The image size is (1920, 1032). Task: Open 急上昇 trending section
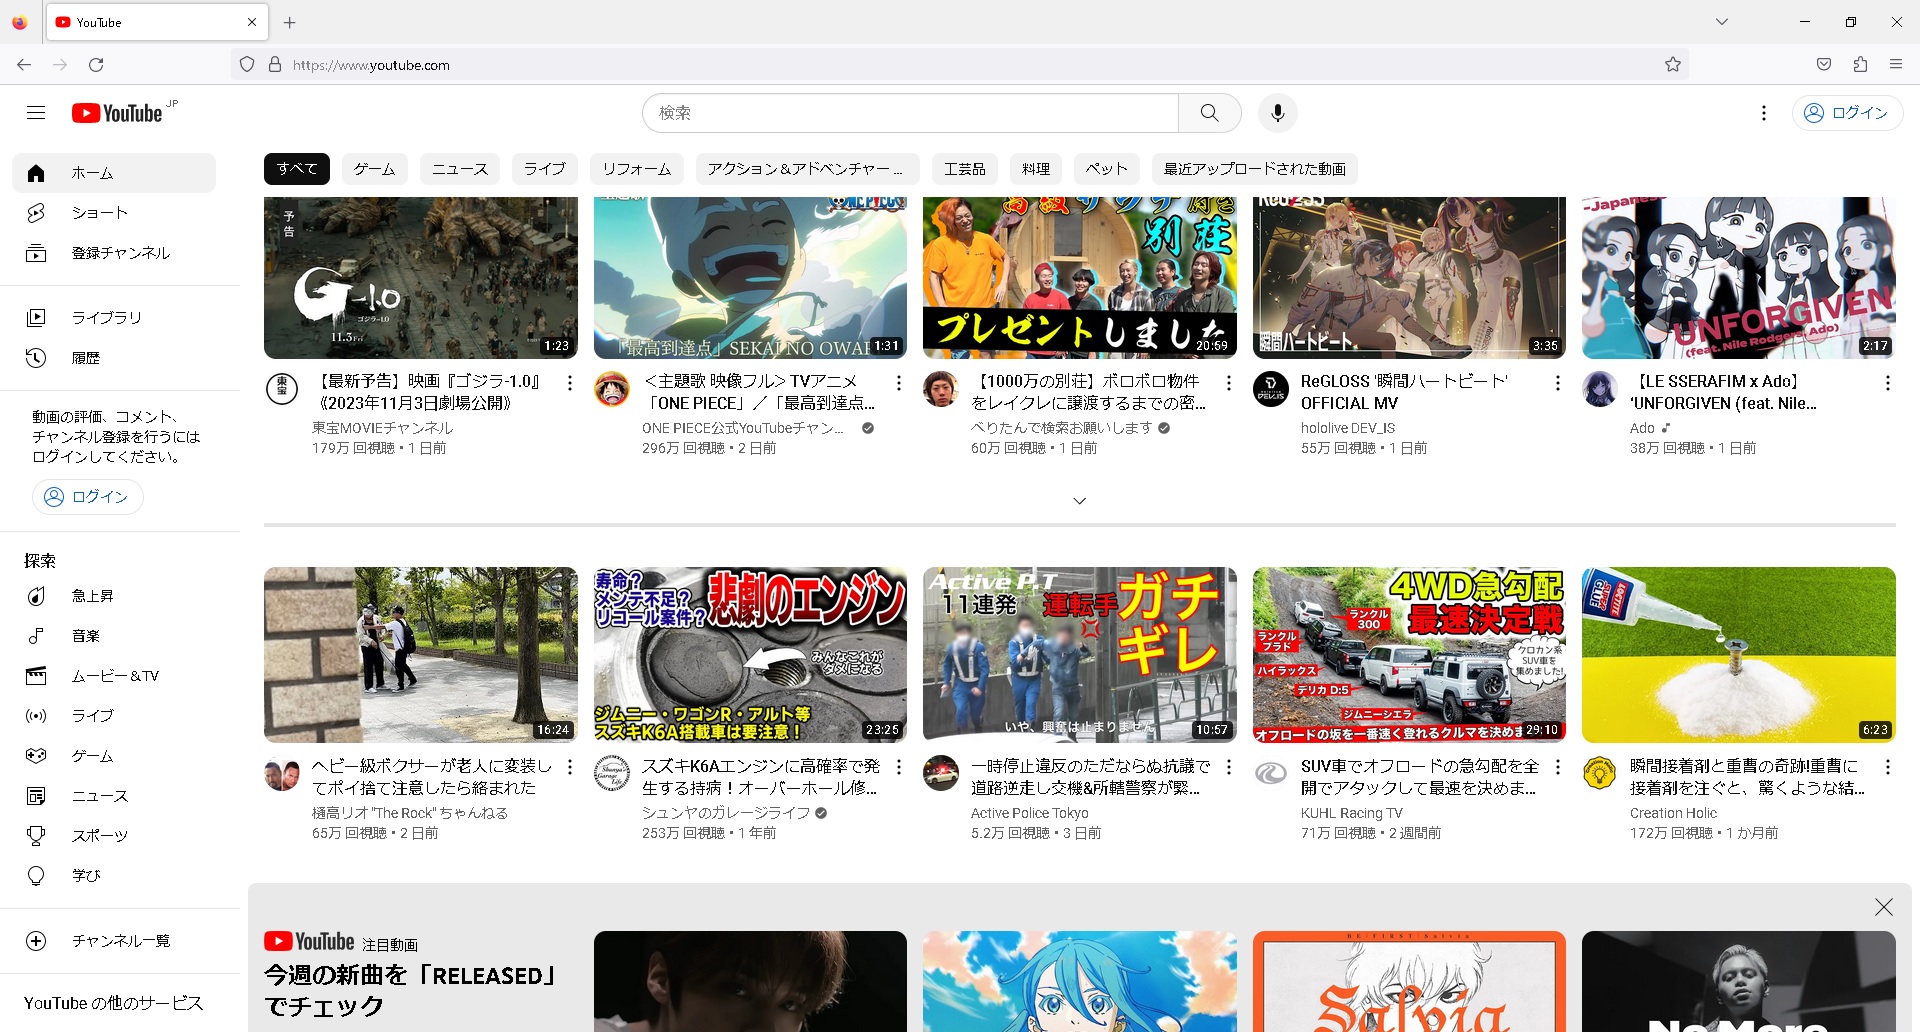pyautogui.click(x=114, y=596)
